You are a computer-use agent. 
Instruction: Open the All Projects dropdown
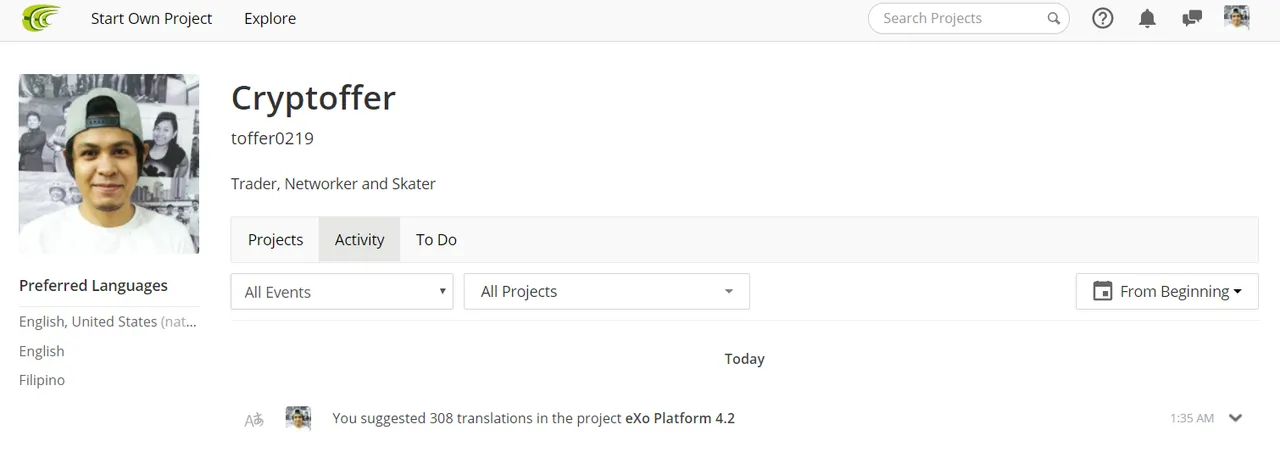point(607,291)
